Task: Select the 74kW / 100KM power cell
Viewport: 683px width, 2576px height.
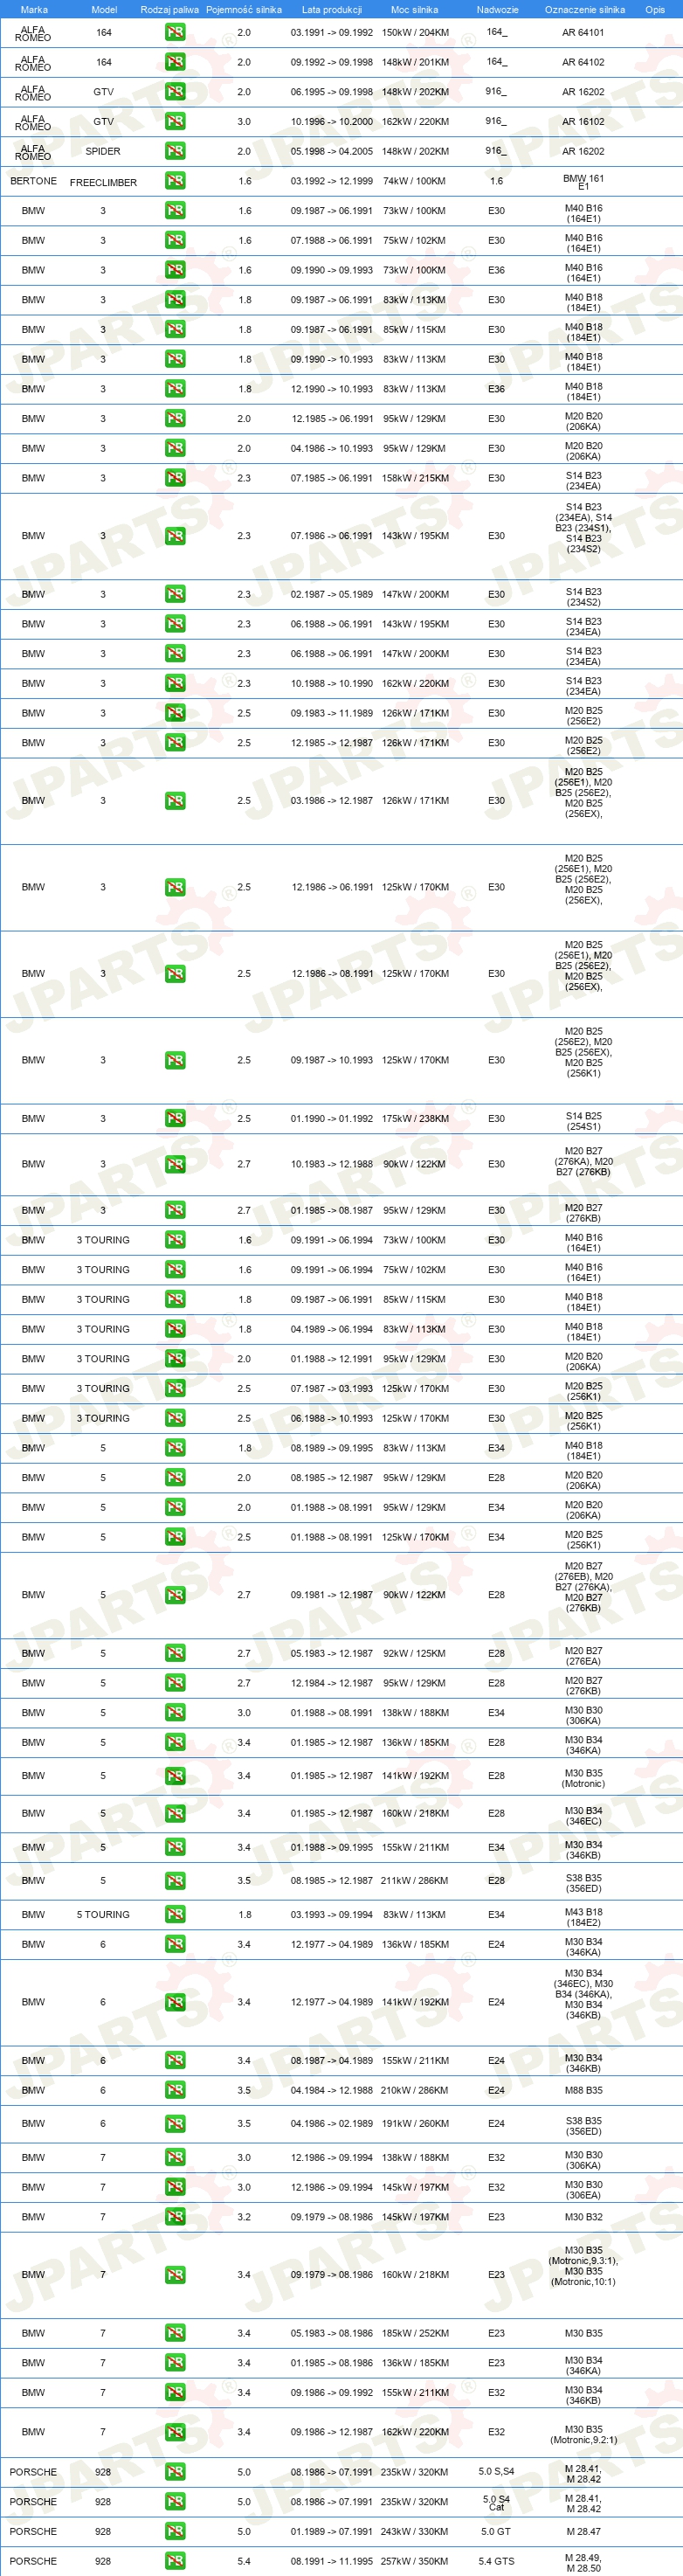Action: [414, 181]
